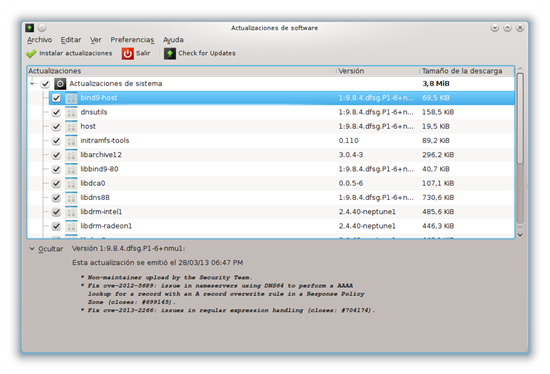Click the Salir button label
Image resolution: width=550 pixels, height=374 pixels.
[143, 53]
